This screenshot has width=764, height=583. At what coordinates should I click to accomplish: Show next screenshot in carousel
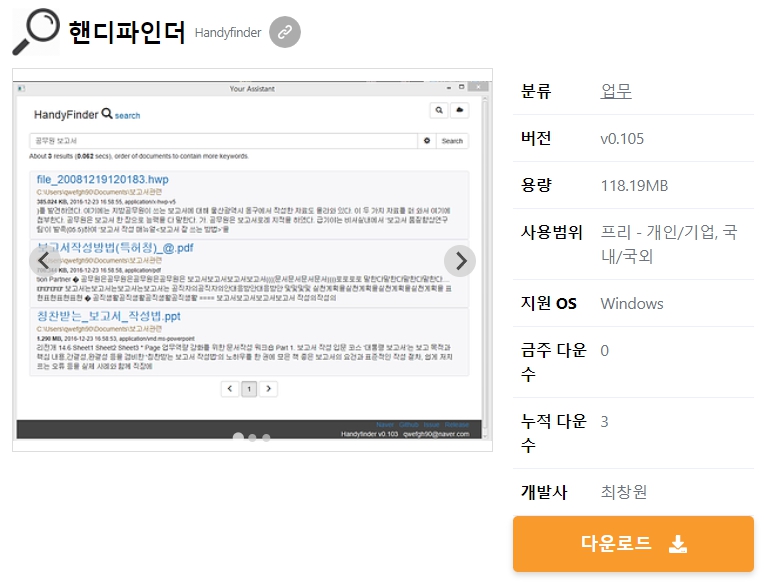click(x=460, y=261)
